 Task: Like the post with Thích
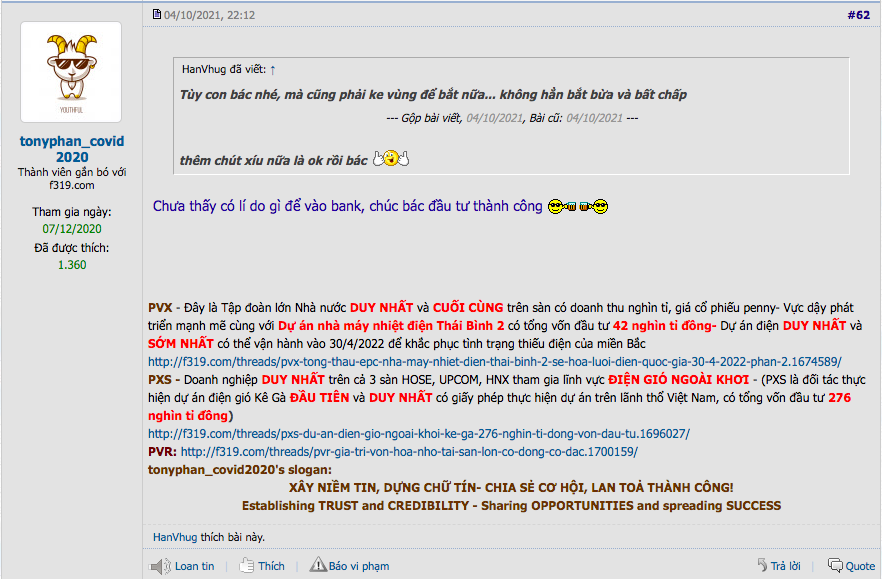[271, 566]
